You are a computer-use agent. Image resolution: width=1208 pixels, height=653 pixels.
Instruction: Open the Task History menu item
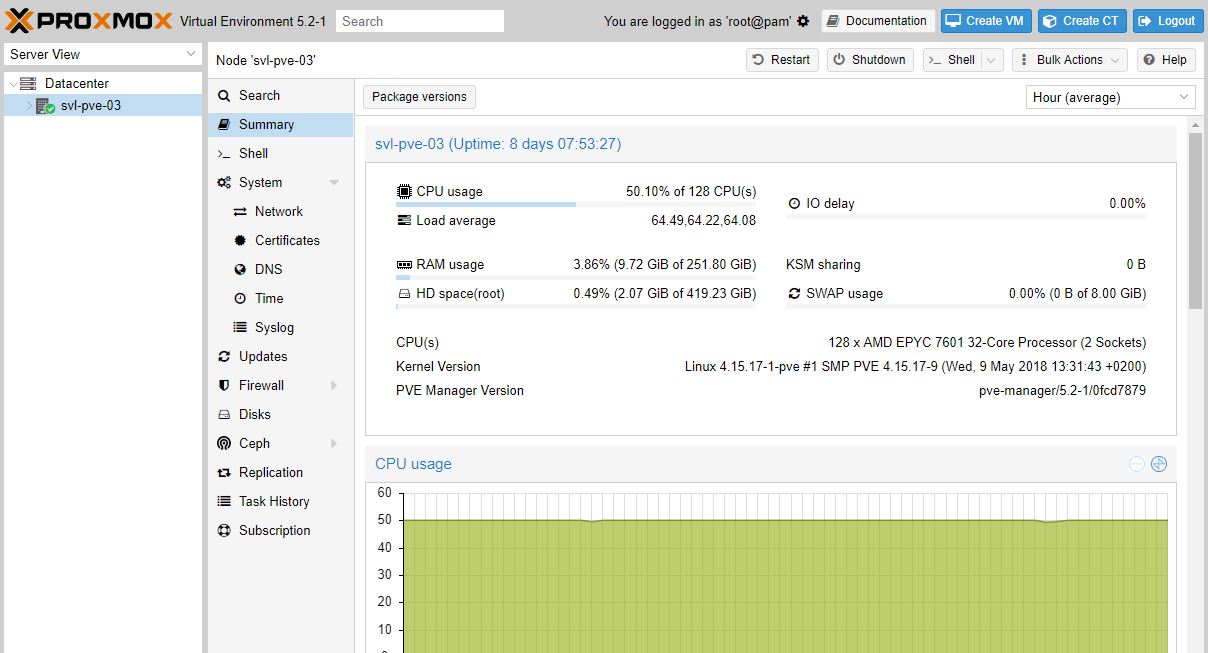[x=280, y=502]
